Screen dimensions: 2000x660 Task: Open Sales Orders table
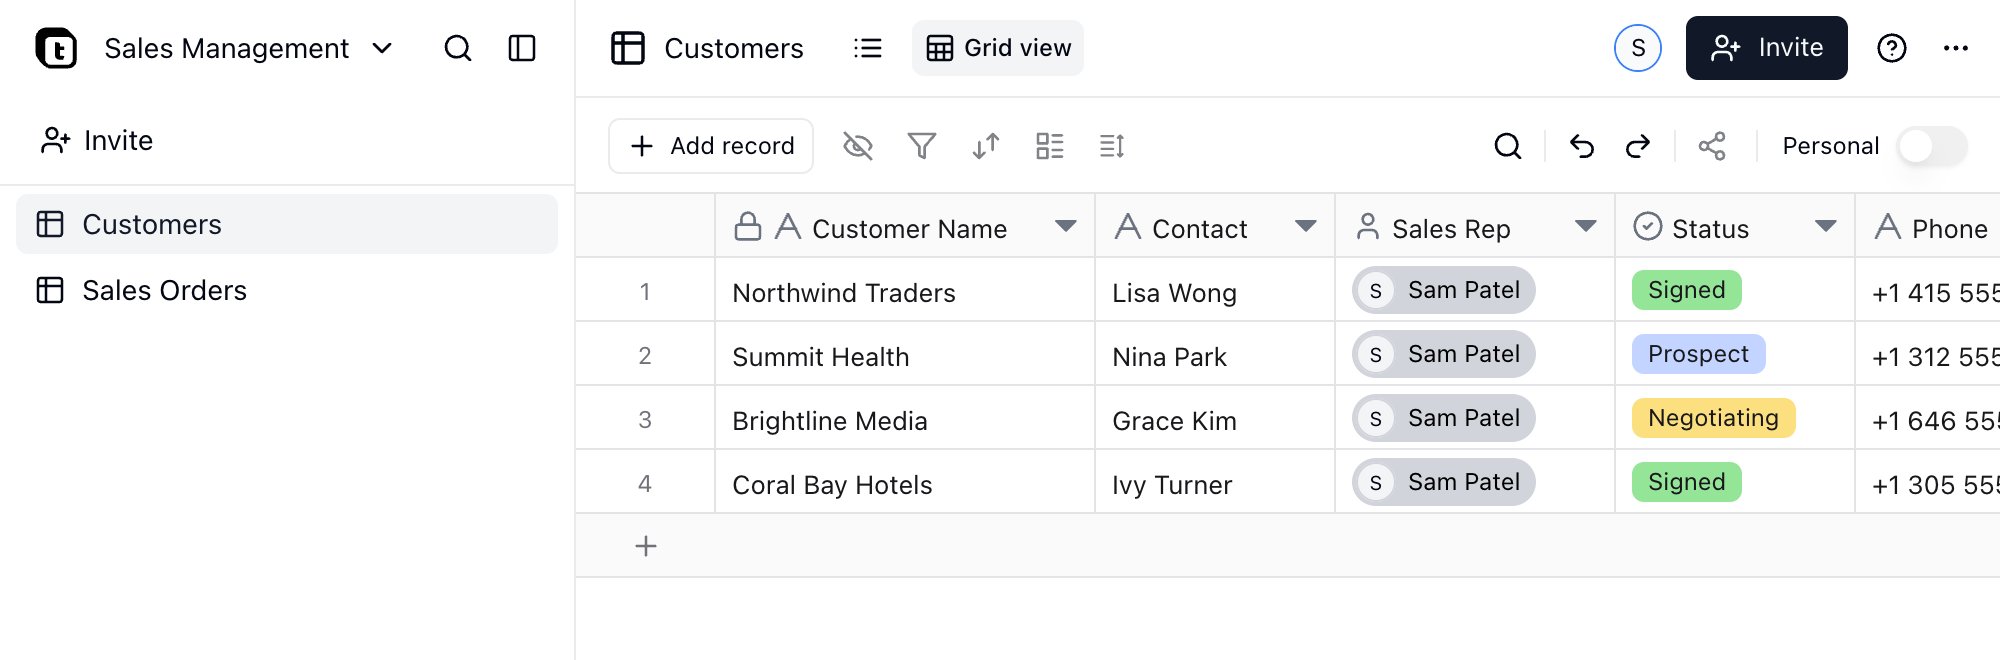point(287,290)
